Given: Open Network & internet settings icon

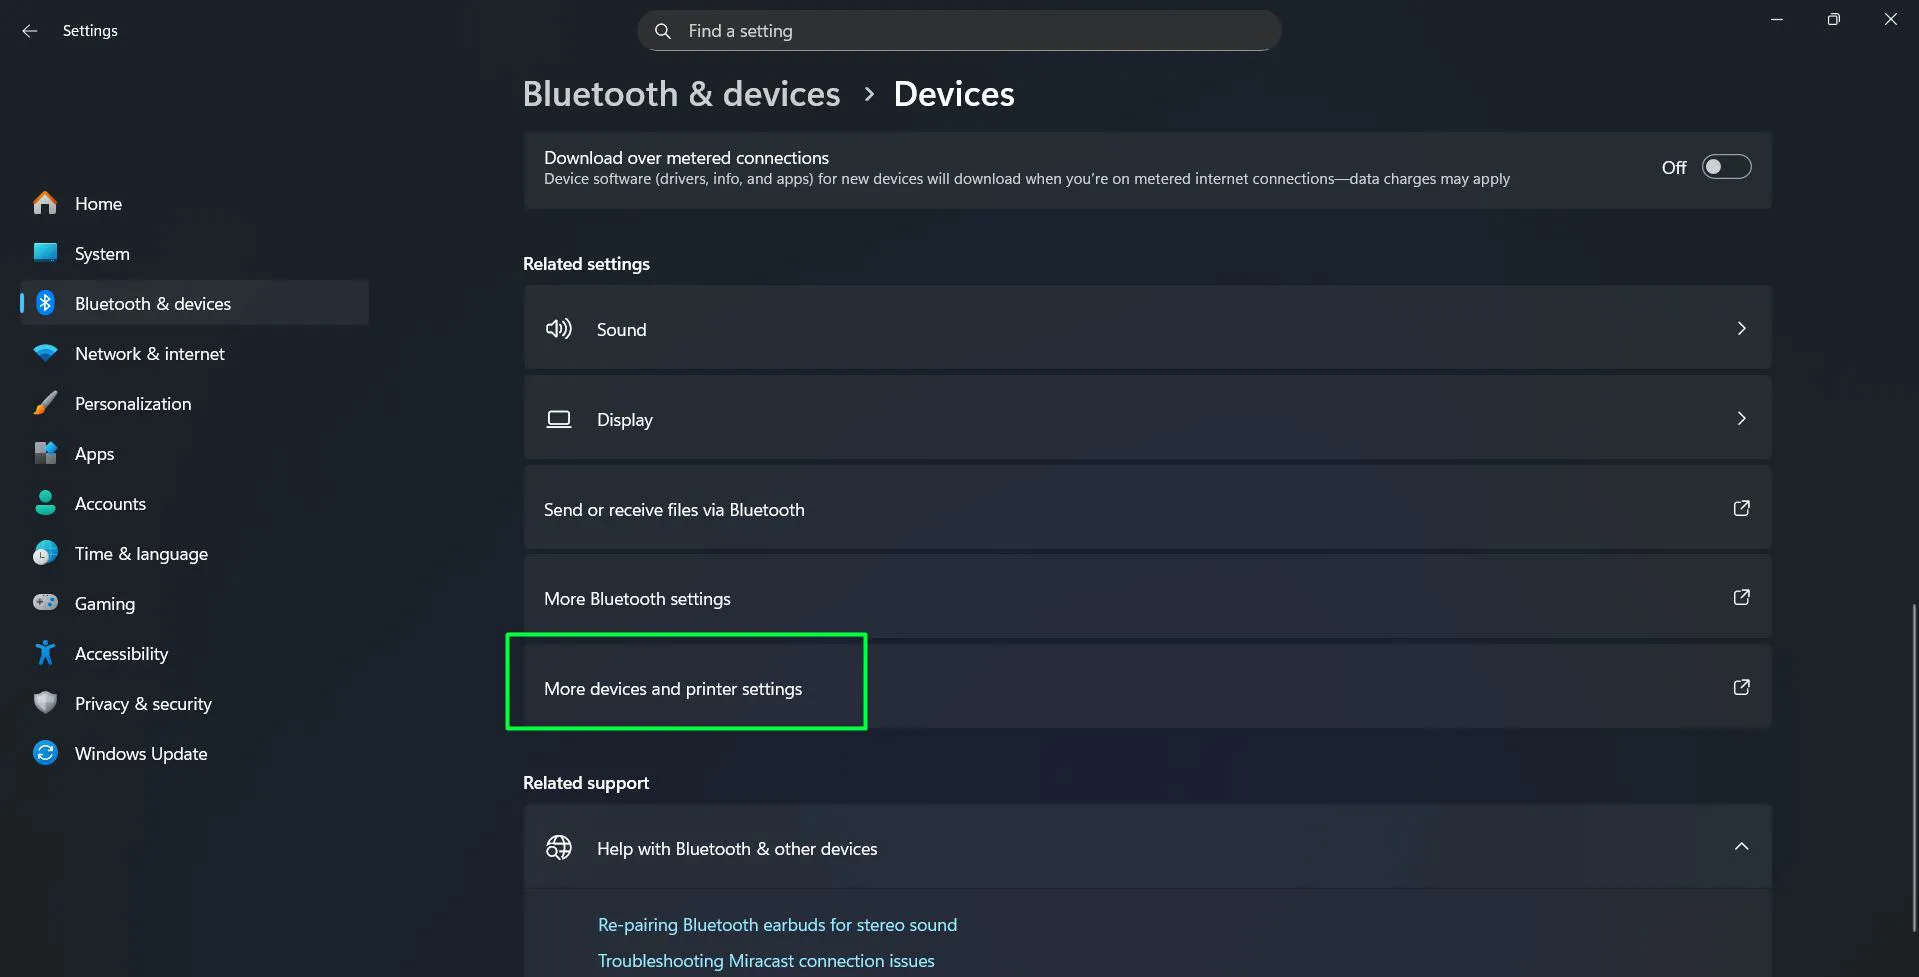Looking at the screenshot, I should (x=46, y=353).
